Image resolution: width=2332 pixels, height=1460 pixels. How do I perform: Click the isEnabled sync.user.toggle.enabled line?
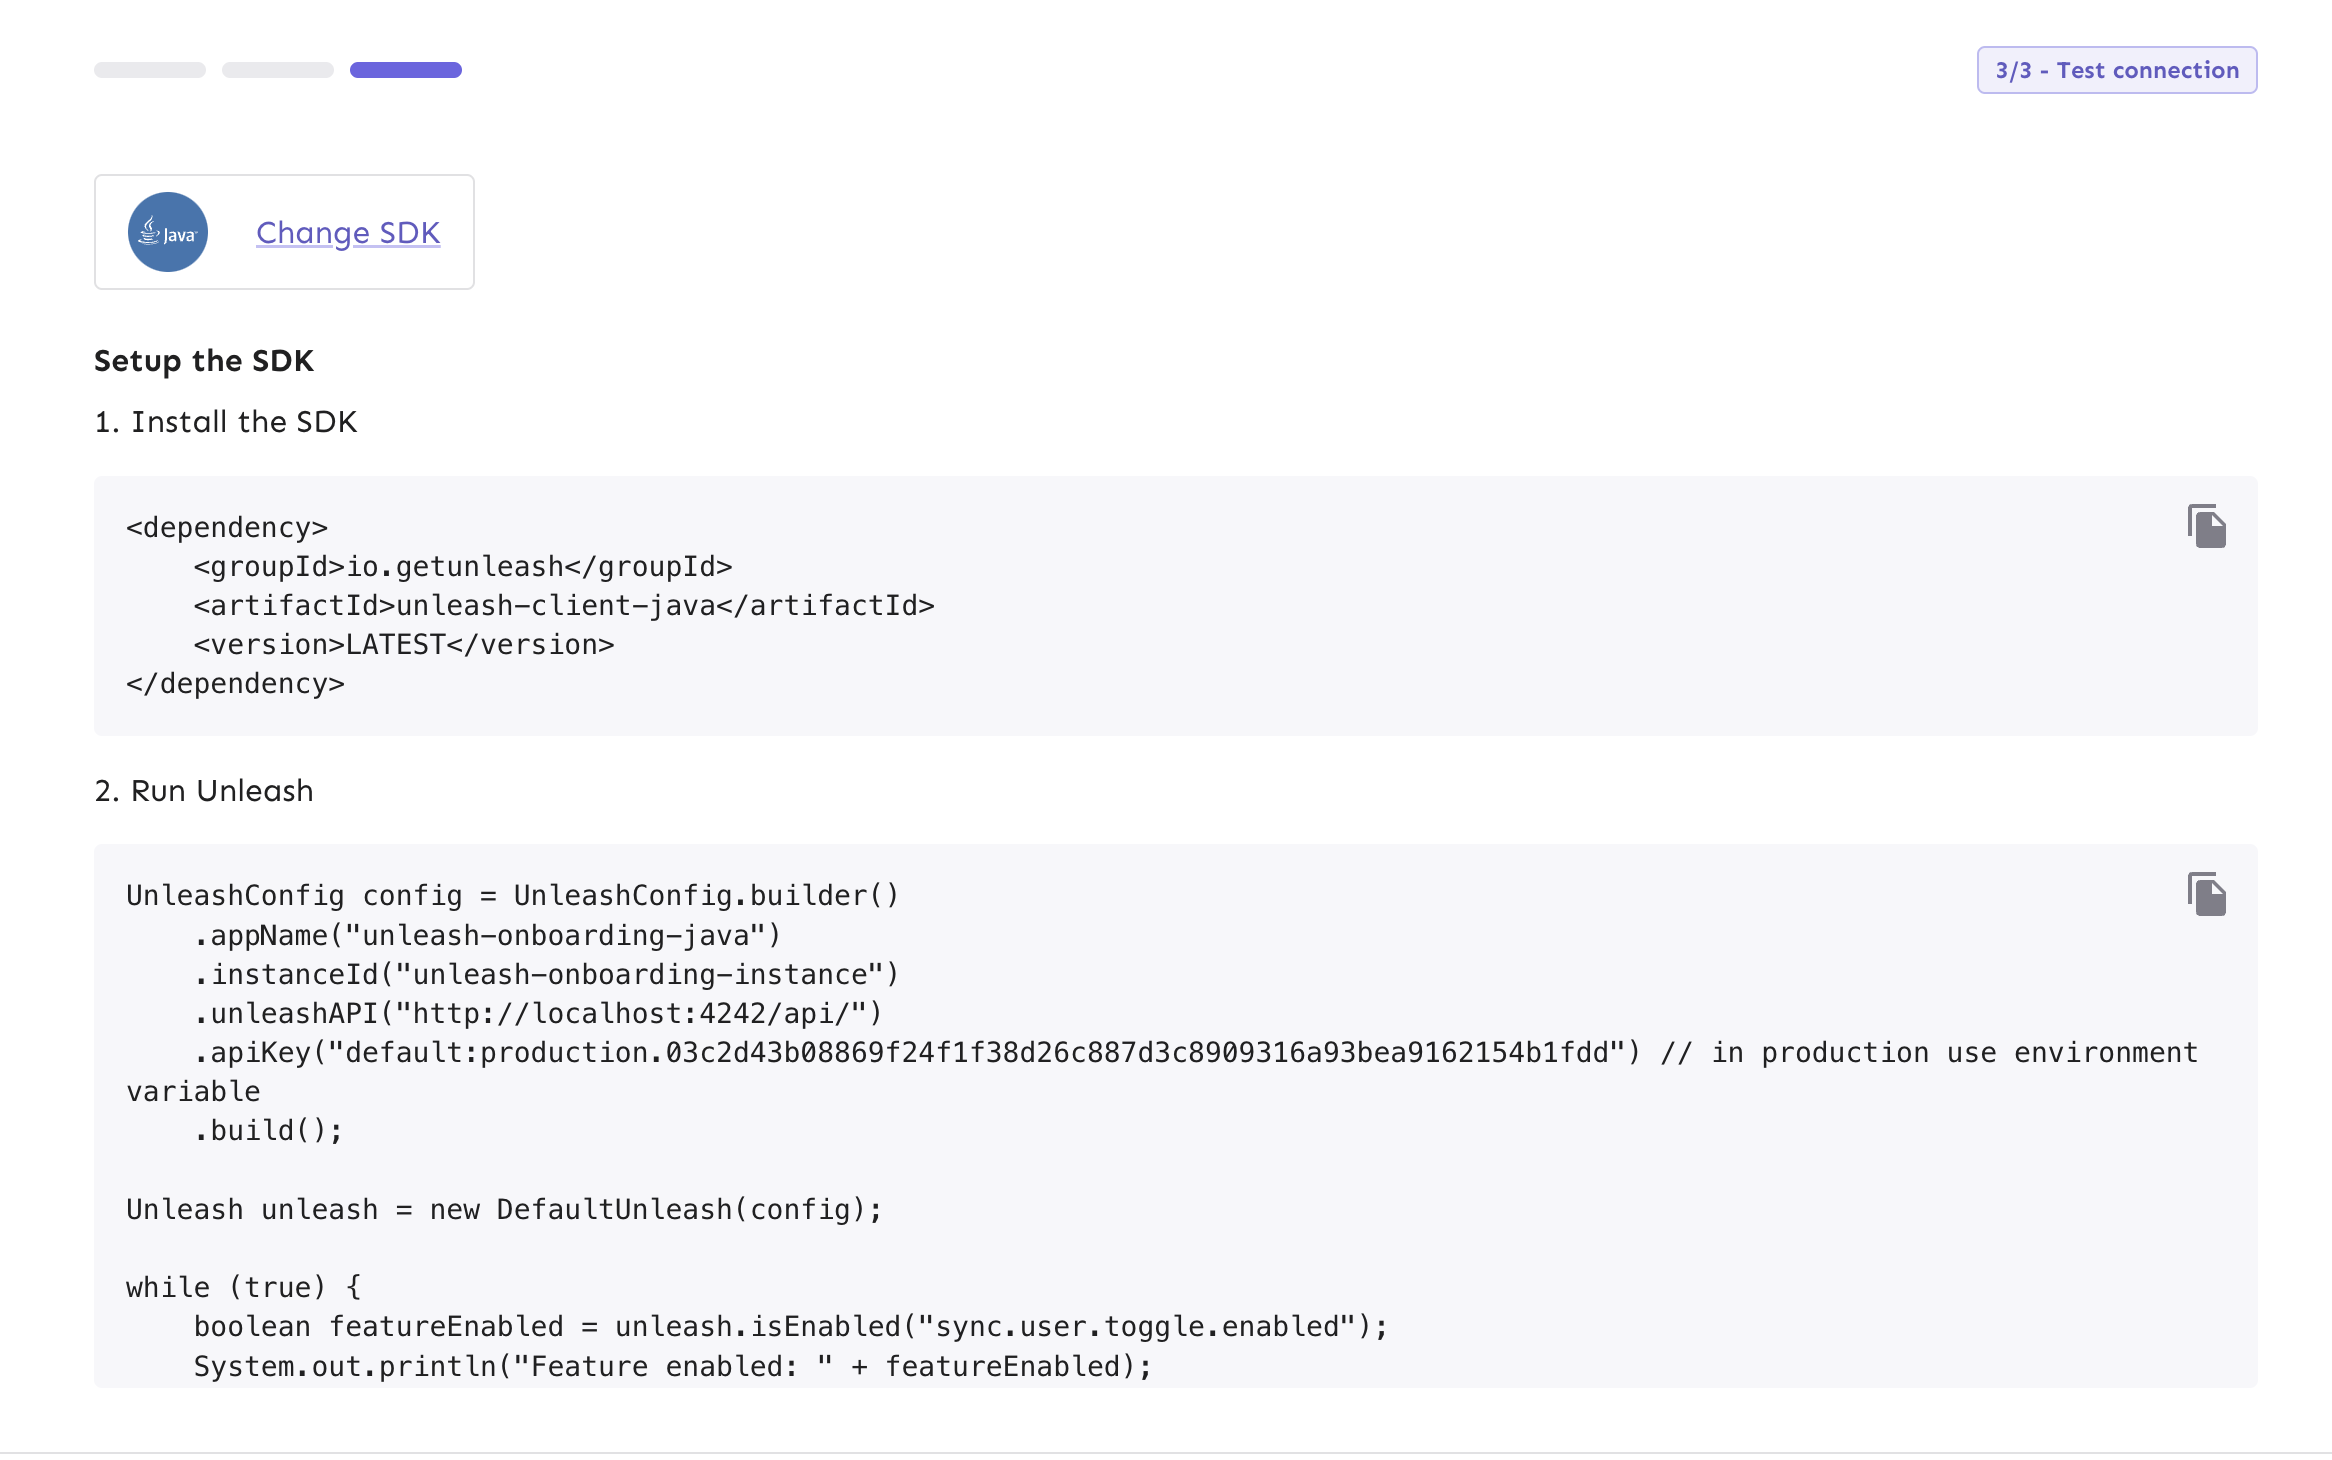point(790,1327)
